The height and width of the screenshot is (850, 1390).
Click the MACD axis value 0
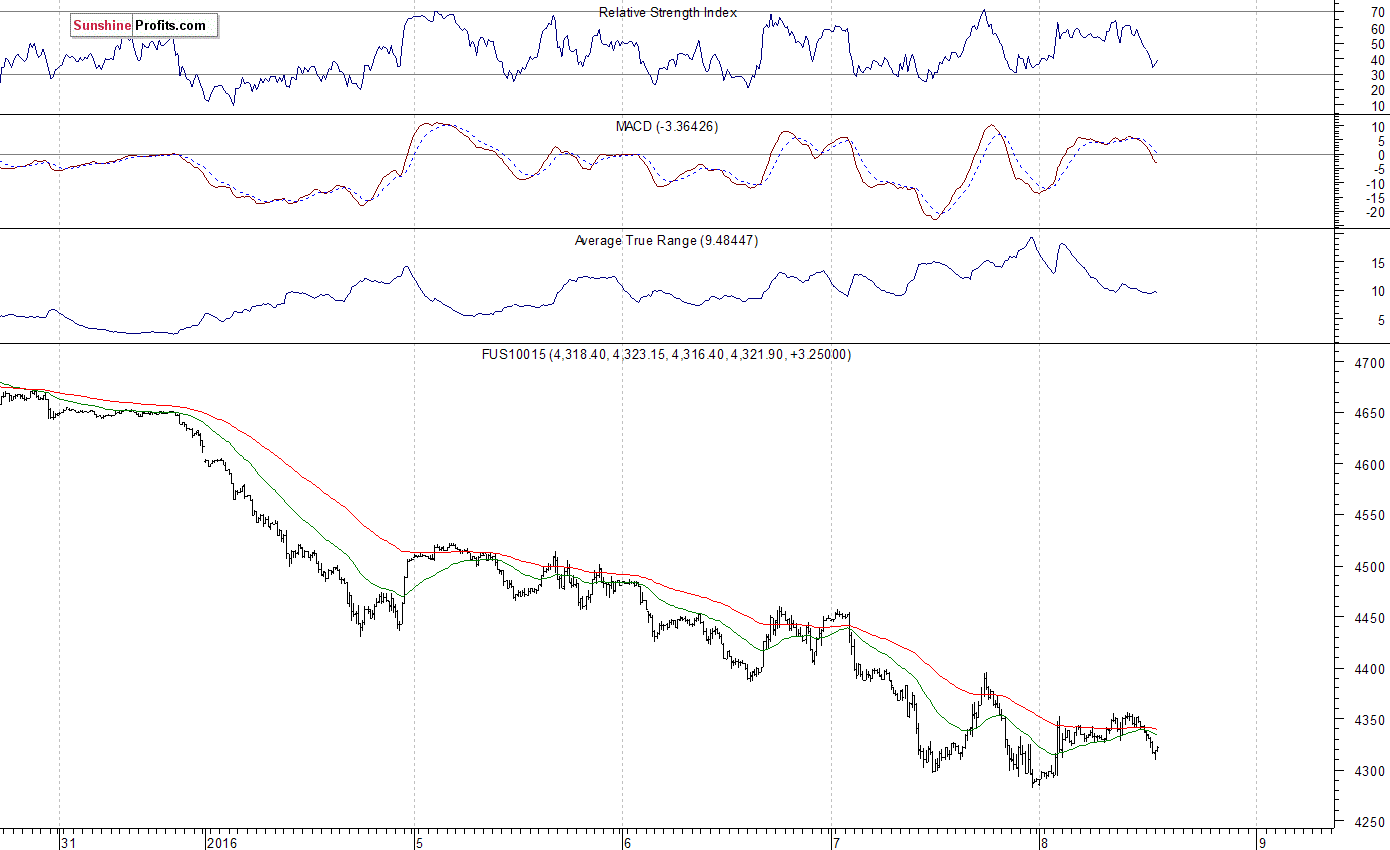tap(1382, 155)
